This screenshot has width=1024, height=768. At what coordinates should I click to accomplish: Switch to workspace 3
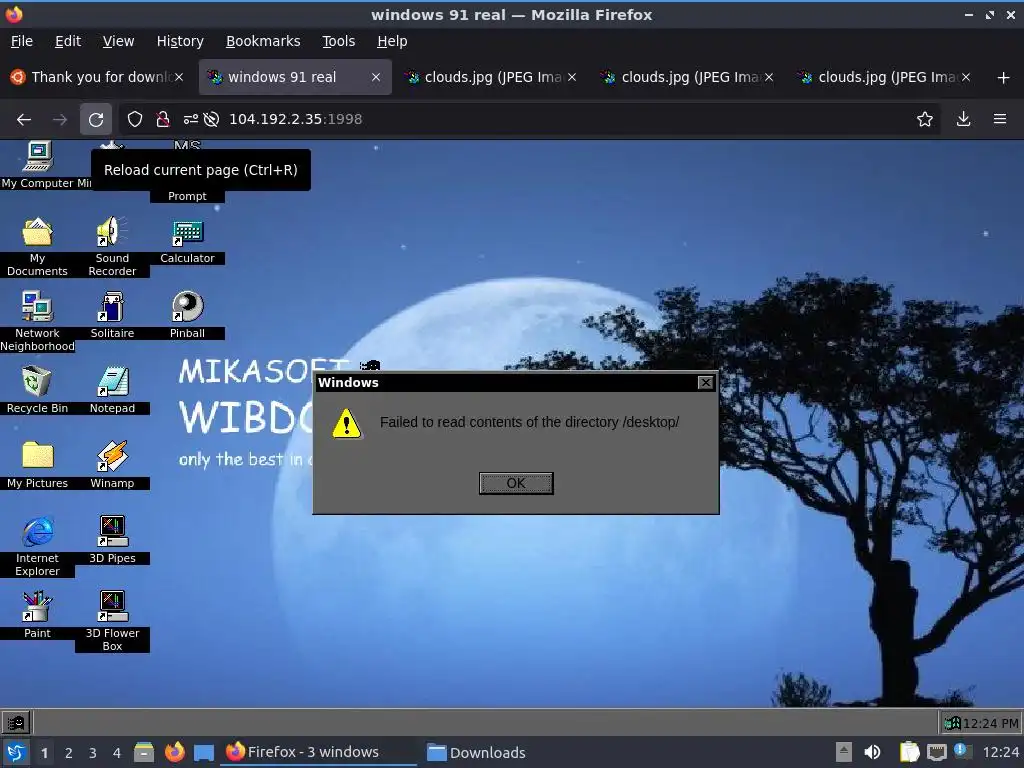93,753
